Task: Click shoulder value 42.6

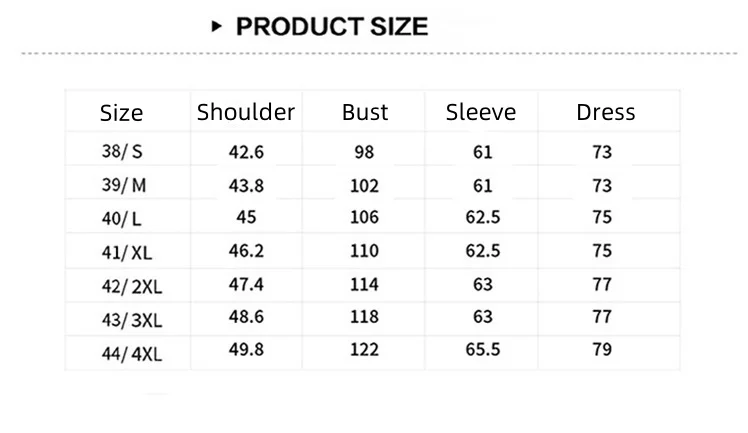Action: coord(246,152)
